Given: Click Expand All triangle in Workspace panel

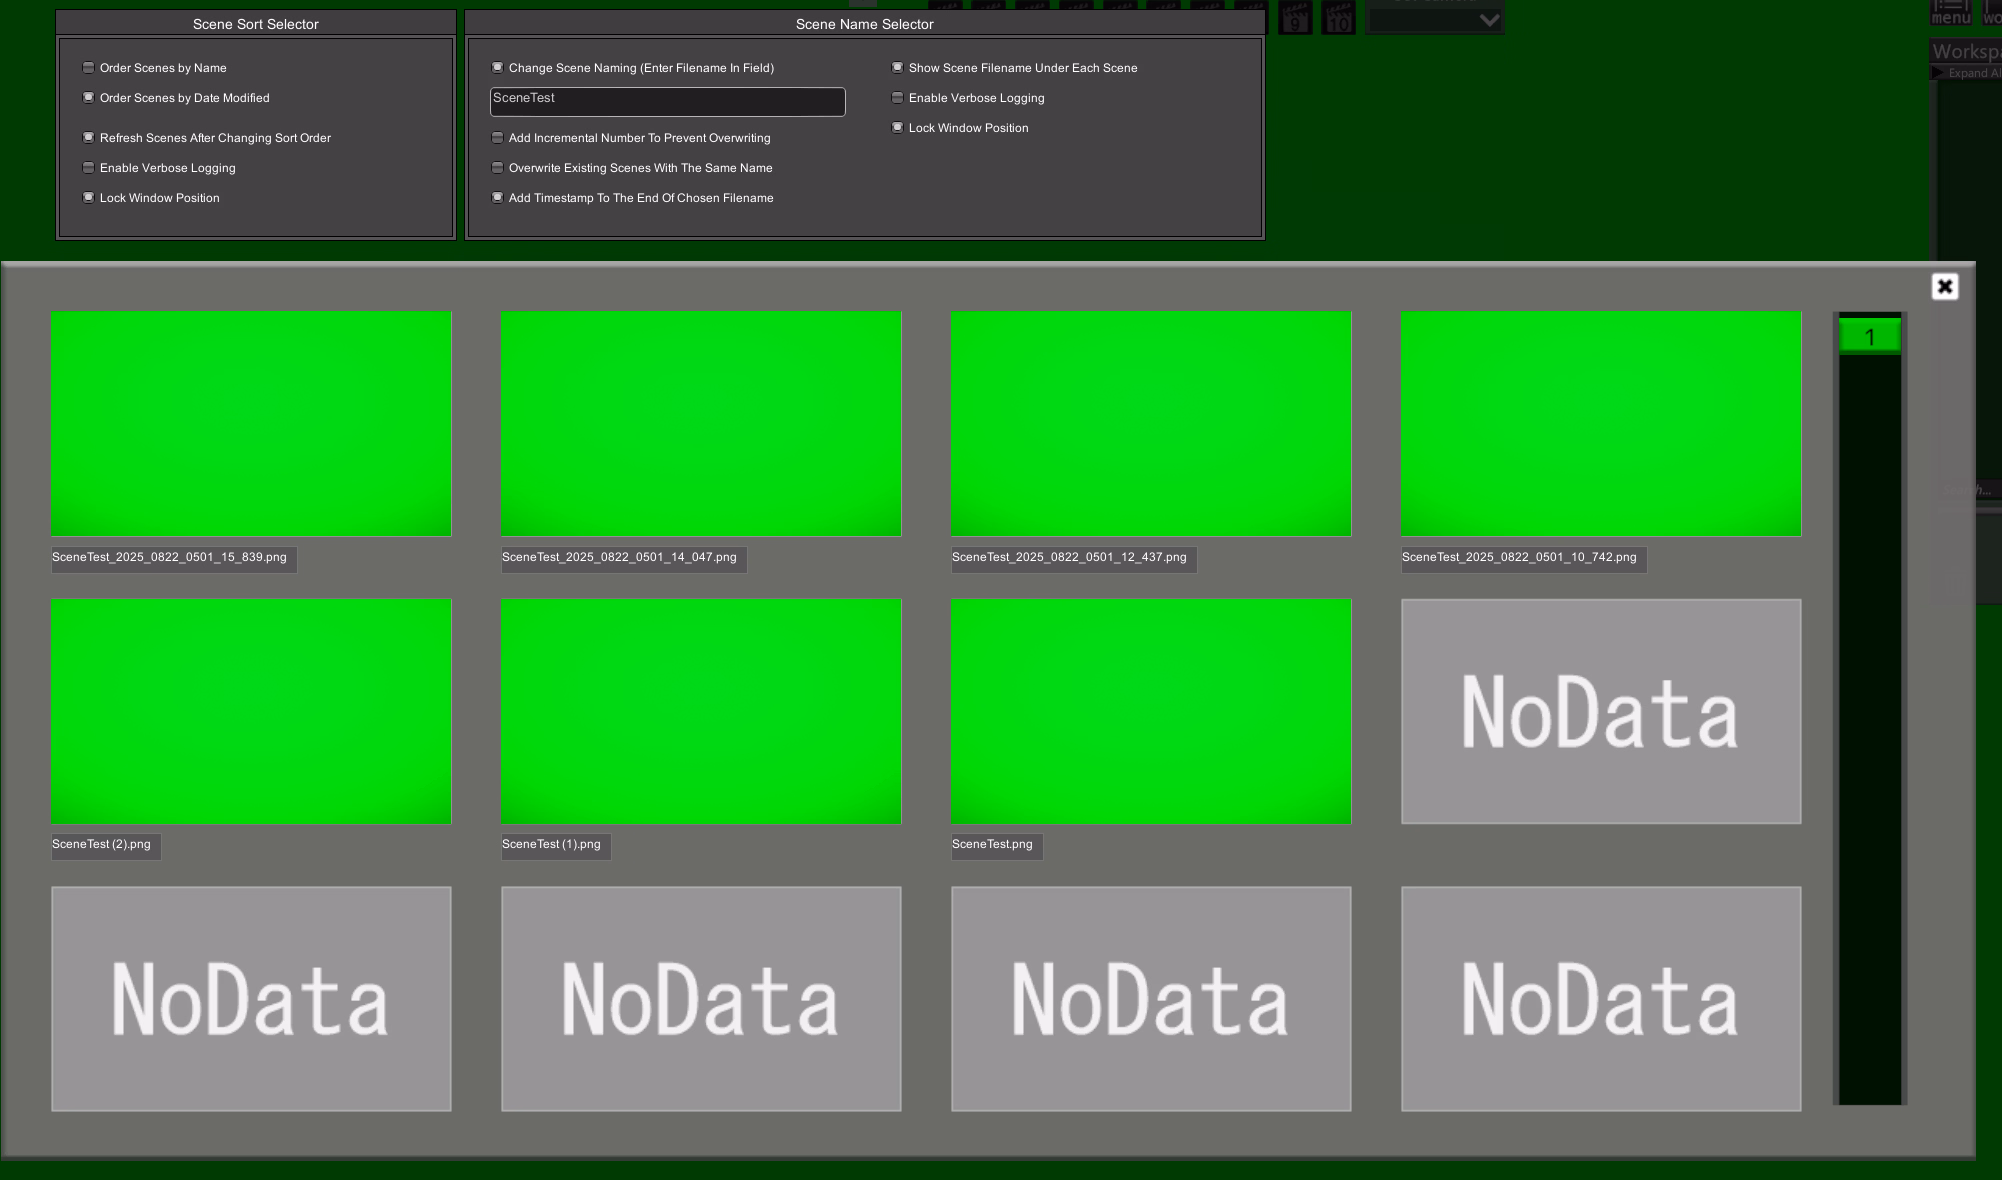Looking at the screenshot, I should (x=1938, y=73).
